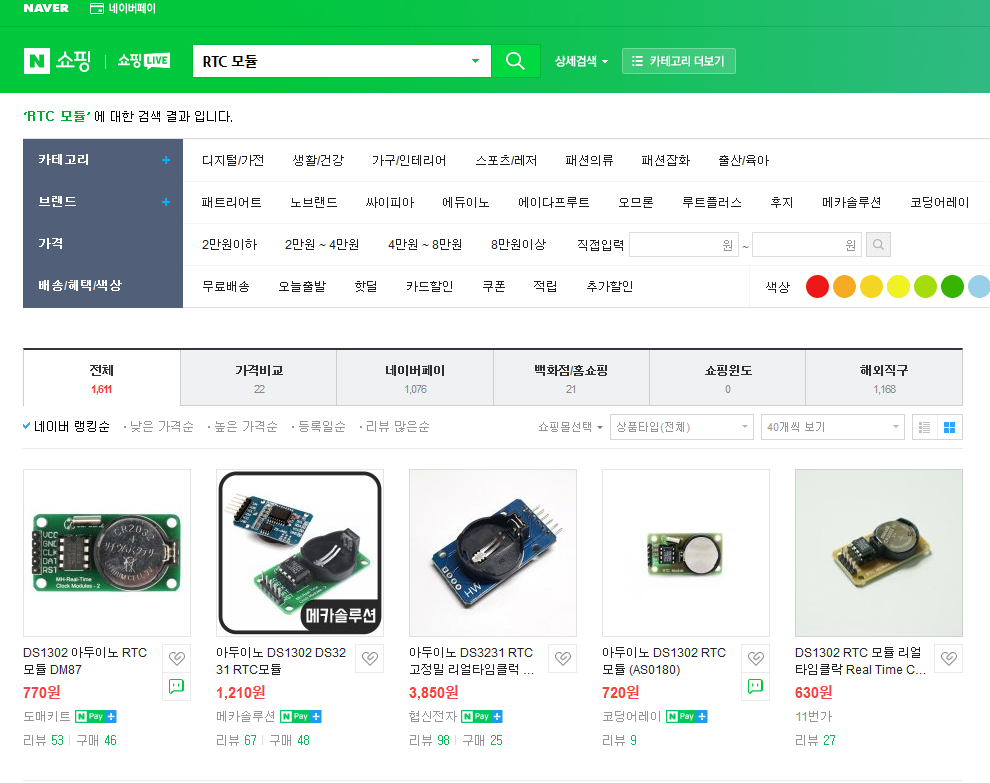990x783 pixels.
Task: Select the 해외직구 tab
Action: tap(884, 378)
